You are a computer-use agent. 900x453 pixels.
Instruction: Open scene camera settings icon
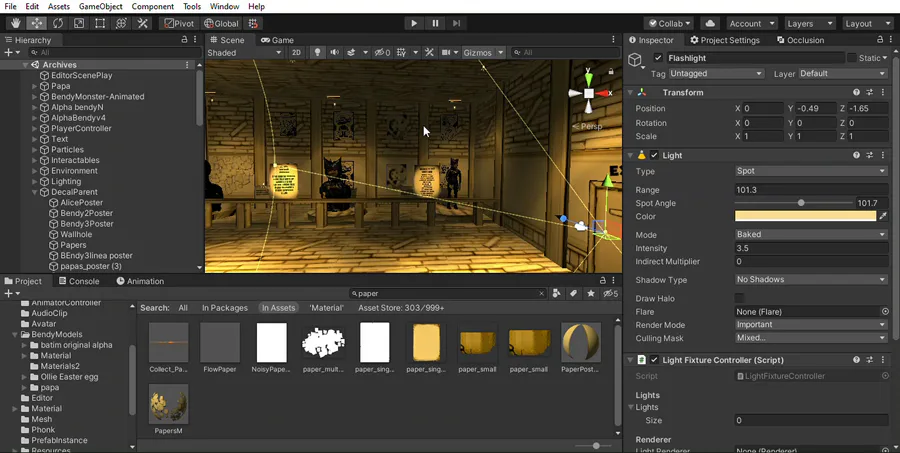coord(446,52)
